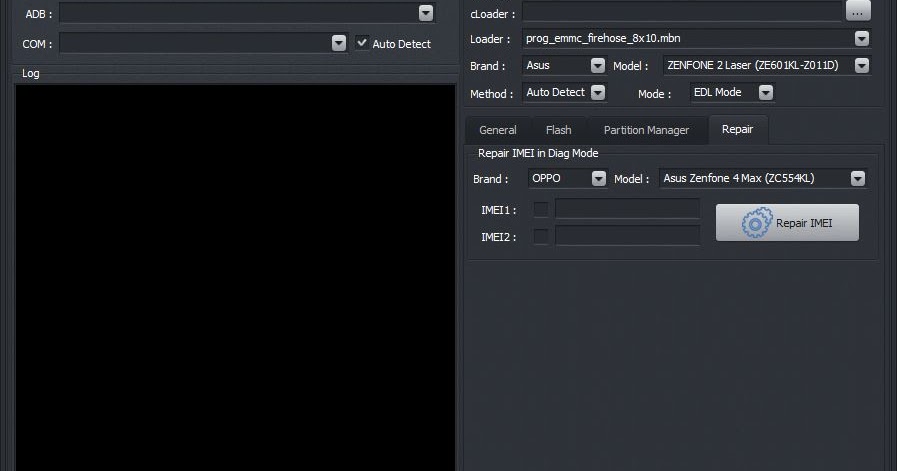Screen dimensions: 897x471
Task: Click the Repair IMEI button
Action: coord(787,223)
